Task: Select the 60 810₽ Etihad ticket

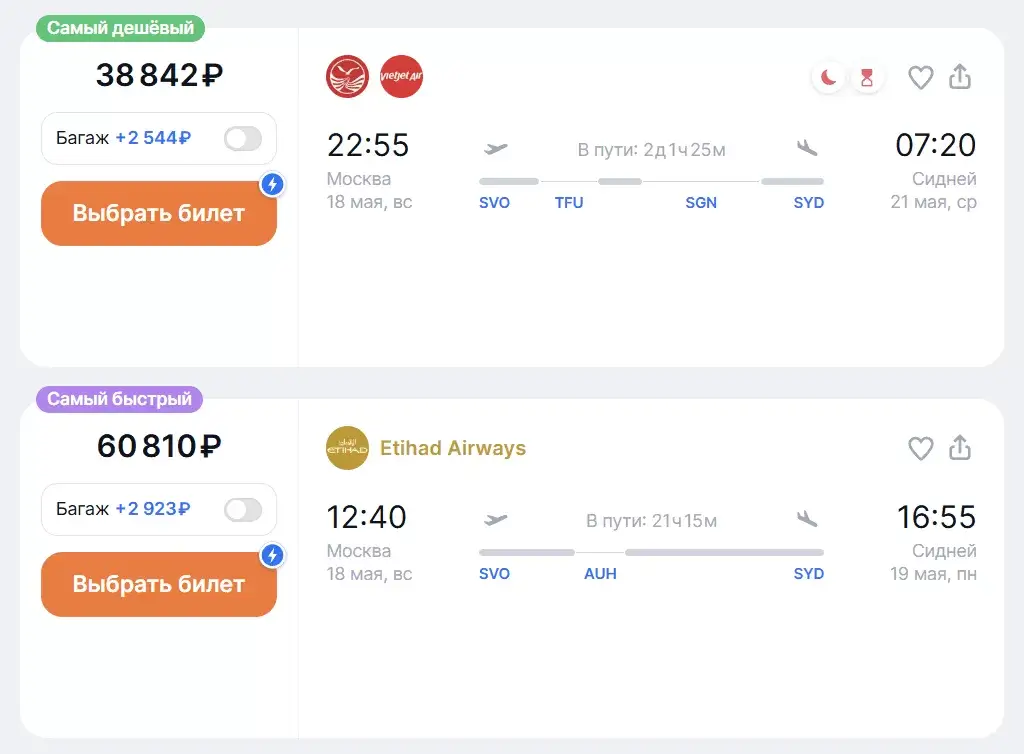Action: click(x=159, y=584)
